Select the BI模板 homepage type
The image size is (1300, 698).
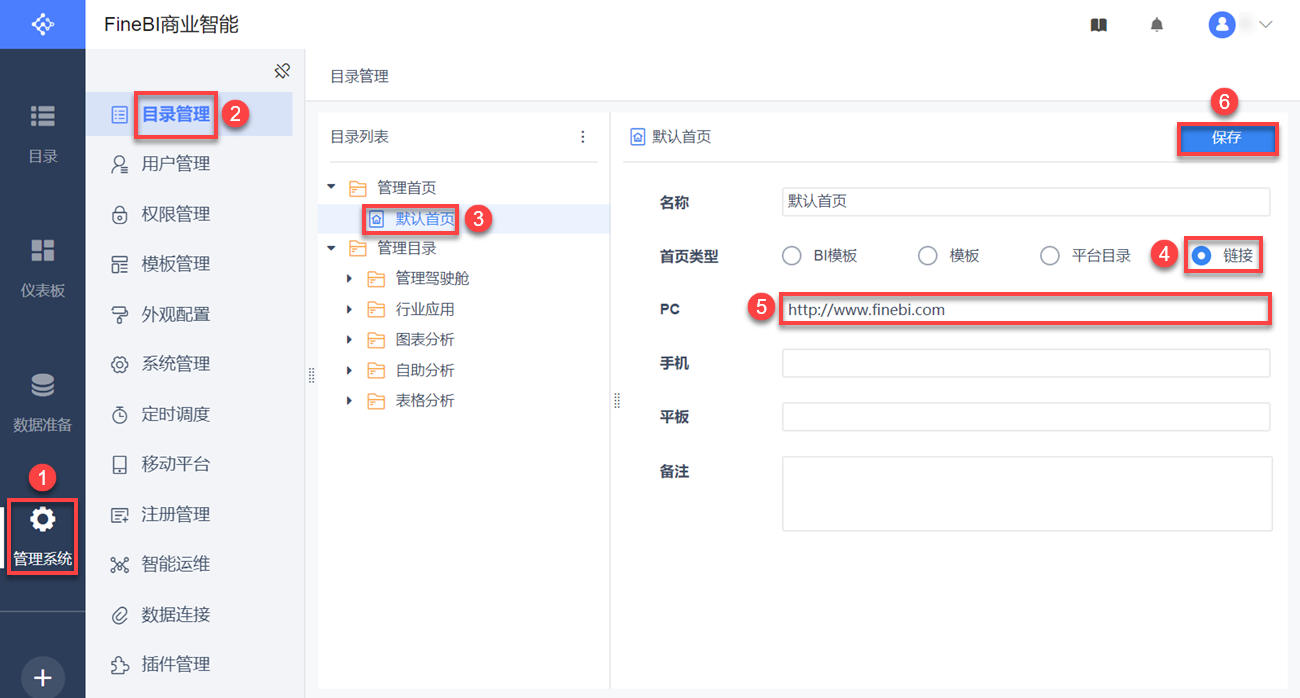click(x=792, y=256)
